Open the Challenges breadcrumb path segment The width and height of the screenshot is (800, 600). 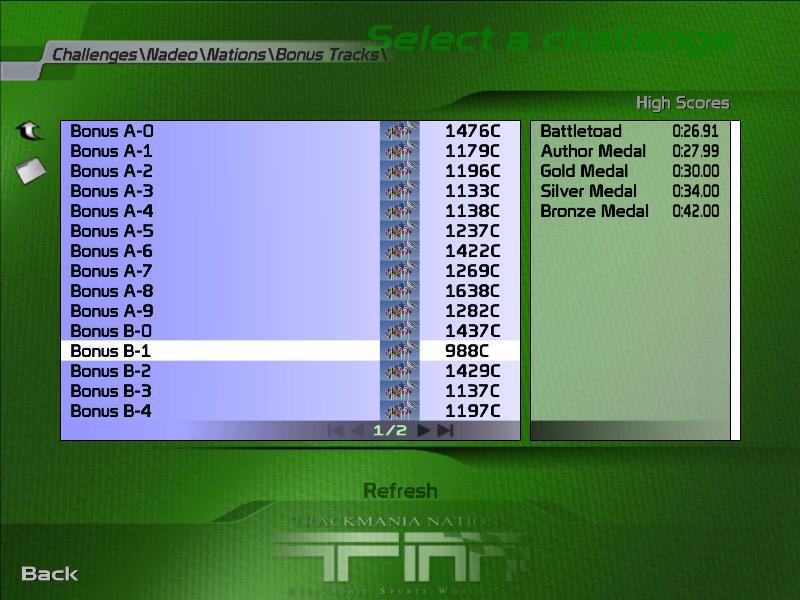94,54
